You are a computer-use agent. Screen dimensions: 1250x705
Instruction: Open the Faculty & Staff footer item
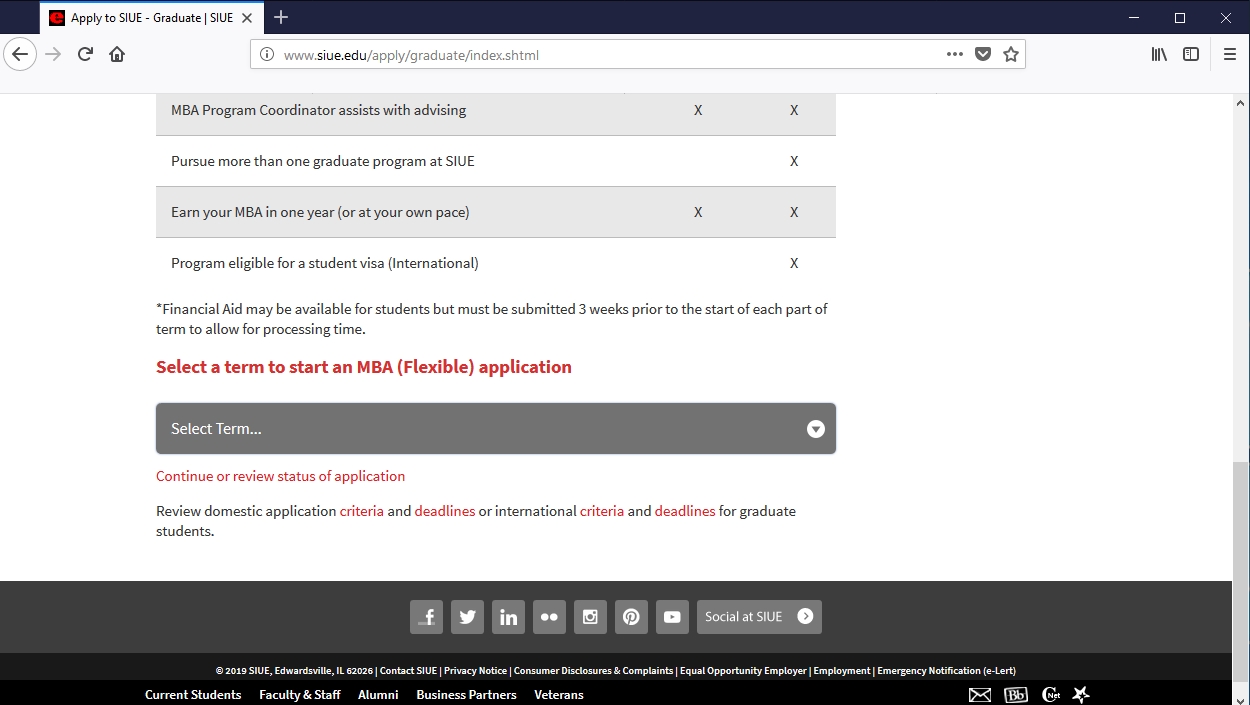tap(299, 695)
